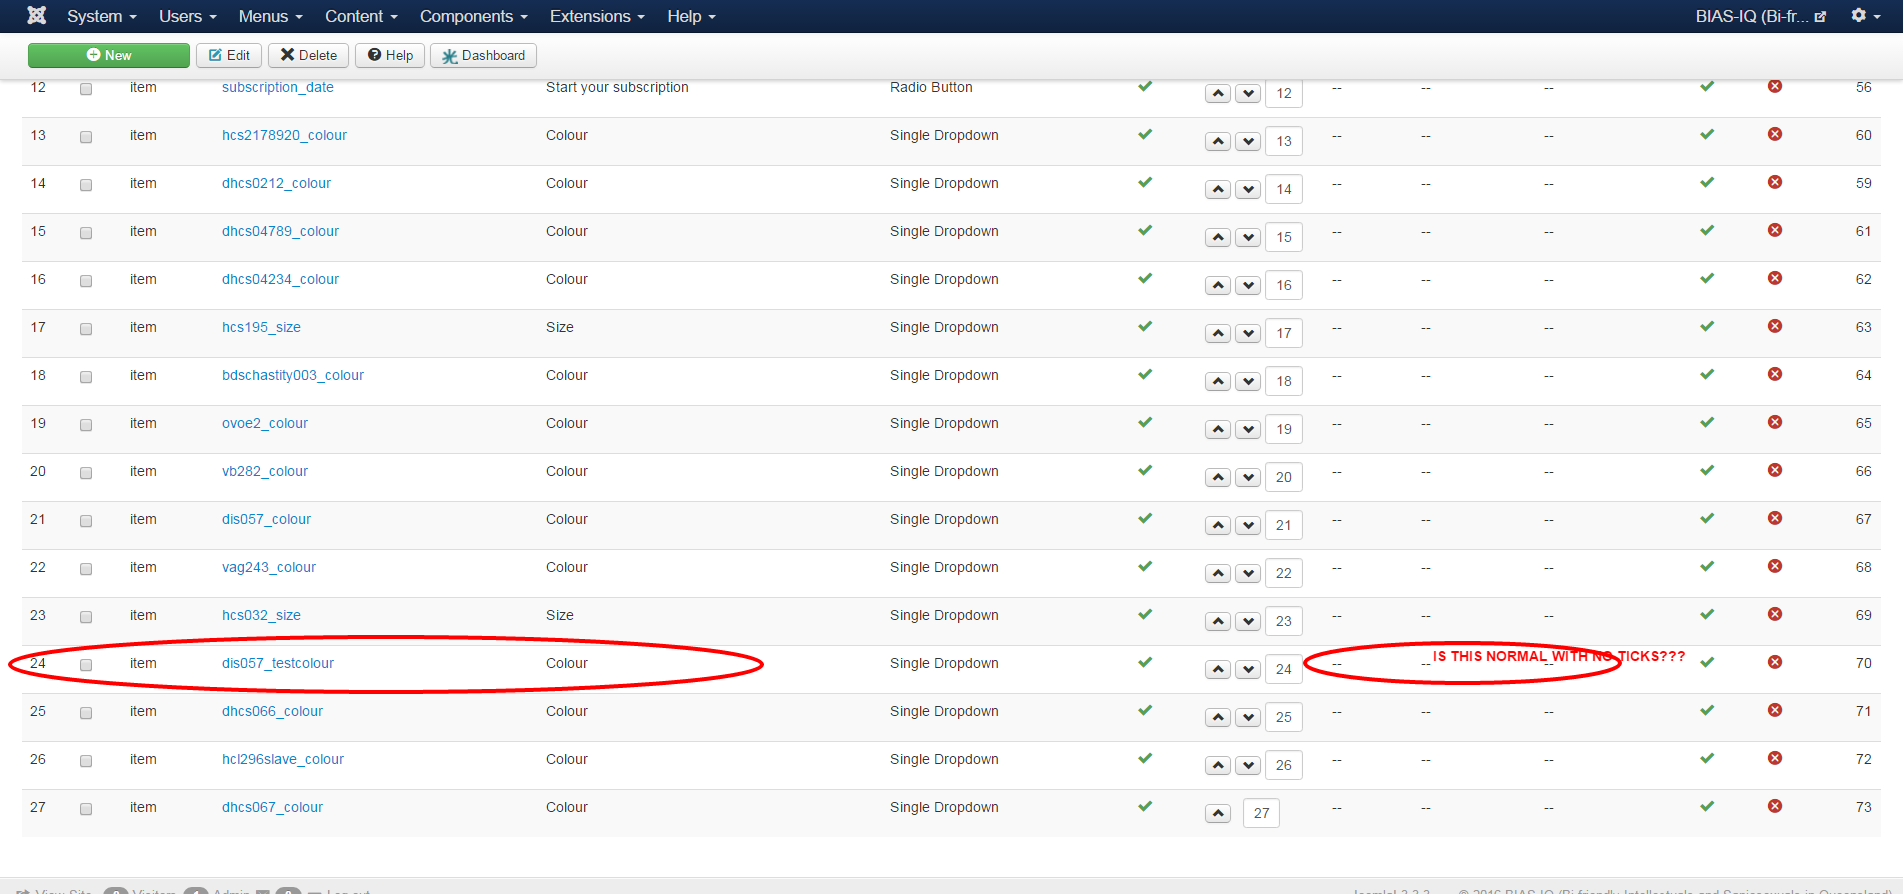Click red cross icon for dis057_testcolour
The image size is (1903, 894).
(x=1775, y=662)
